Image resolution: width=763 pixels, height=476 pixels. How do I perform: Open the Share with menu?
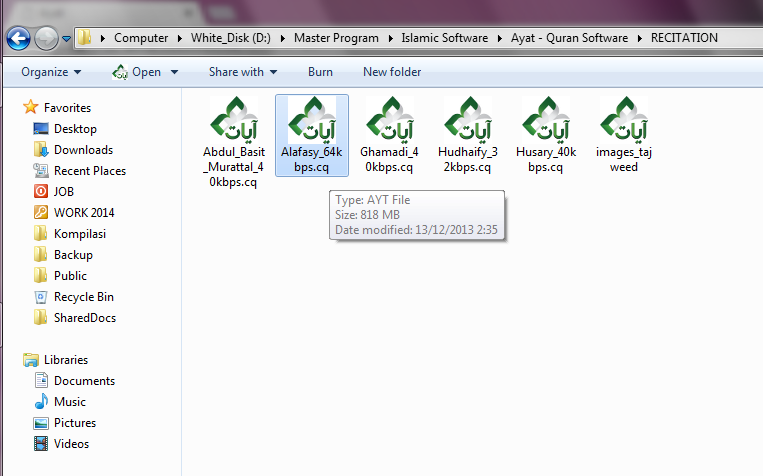pyautogui.click(x=243, y=72)
